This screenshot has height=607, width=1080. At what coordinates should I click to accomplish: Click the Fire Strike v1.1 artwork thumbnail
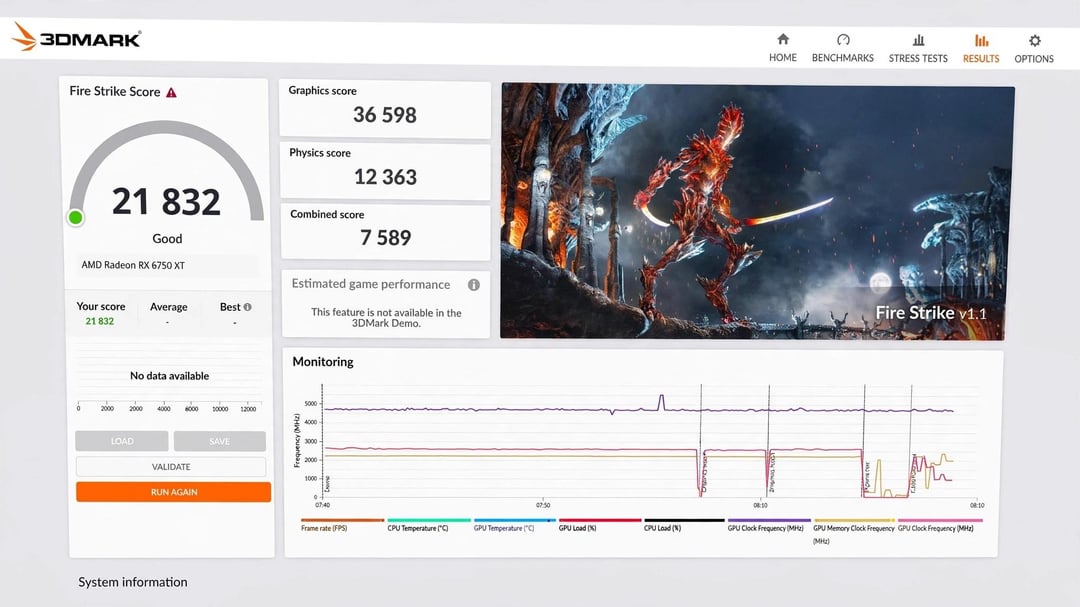click(757, 212)
